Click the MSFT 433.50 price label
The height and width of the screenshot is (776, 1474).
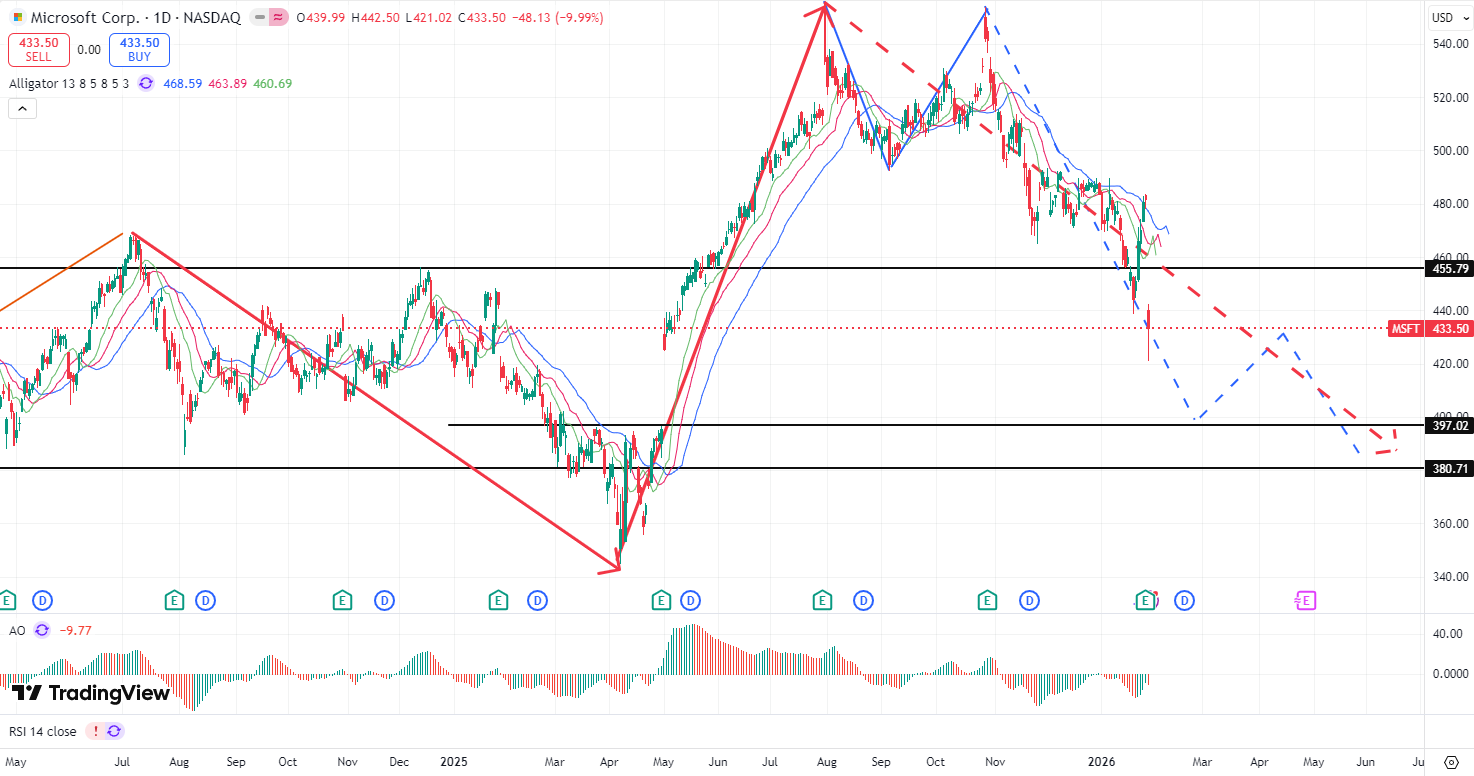pyautogui.click(x=1430, y=329)
